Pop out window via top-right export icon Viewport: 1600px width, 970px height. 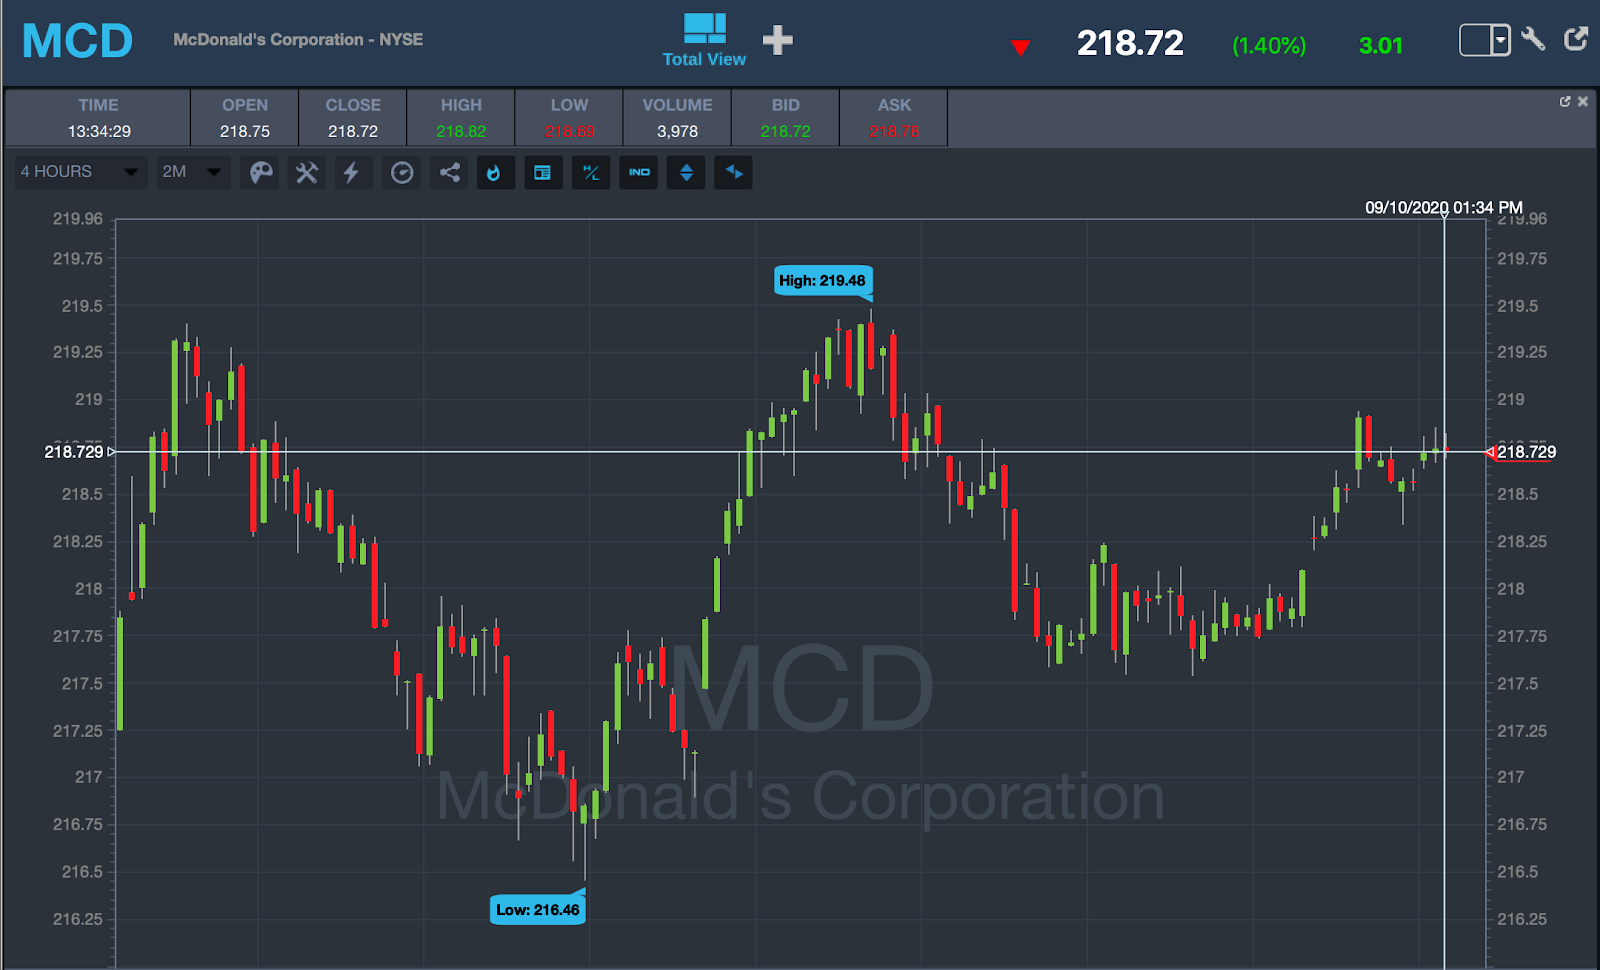click(x=1576, y=39)
